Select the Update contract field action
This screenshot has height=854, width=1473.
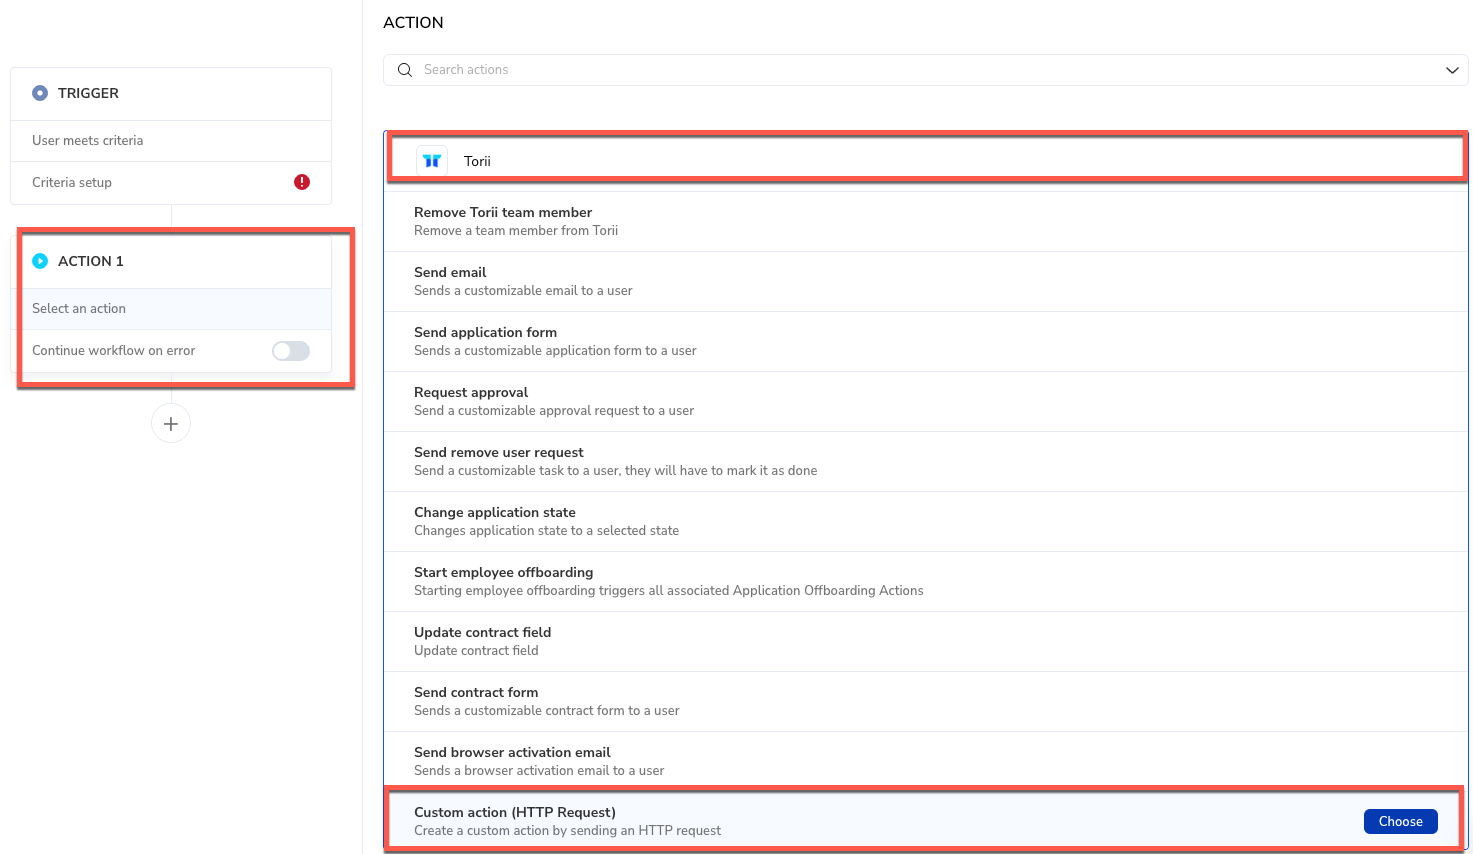[926, 641]
